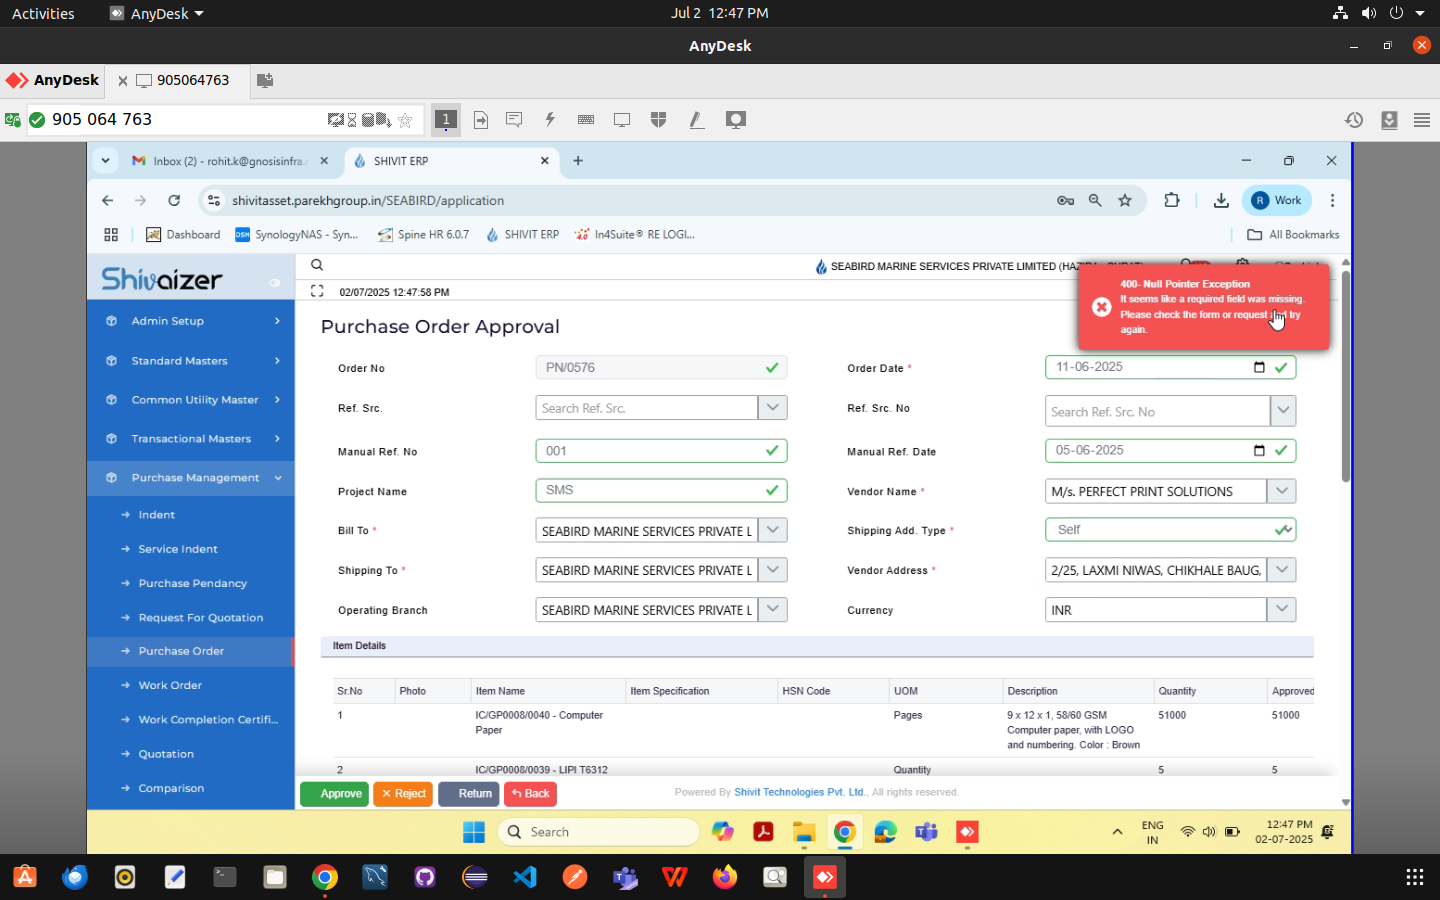The height and width of the screenshot is (900, 1440).
Task: Click the search magnifier icon in ERP header
Action: point(317,265)
